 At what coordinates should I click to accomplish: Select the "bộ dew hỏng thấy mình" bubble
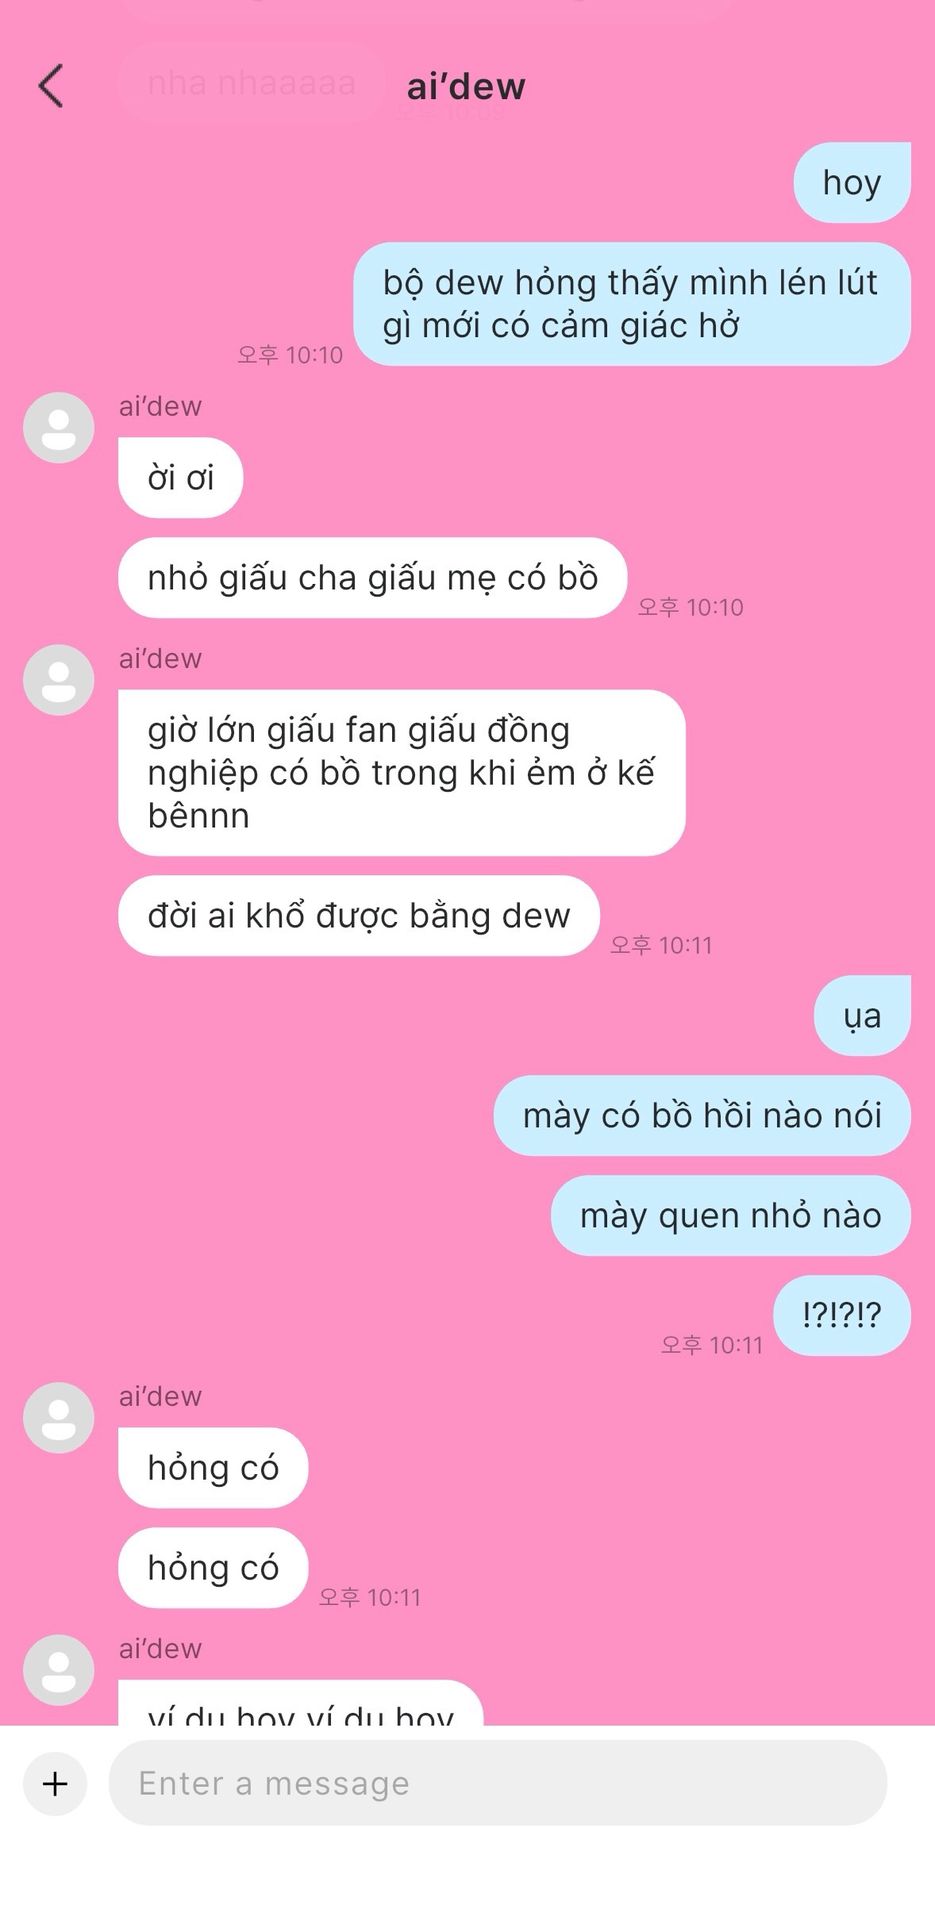632,304
